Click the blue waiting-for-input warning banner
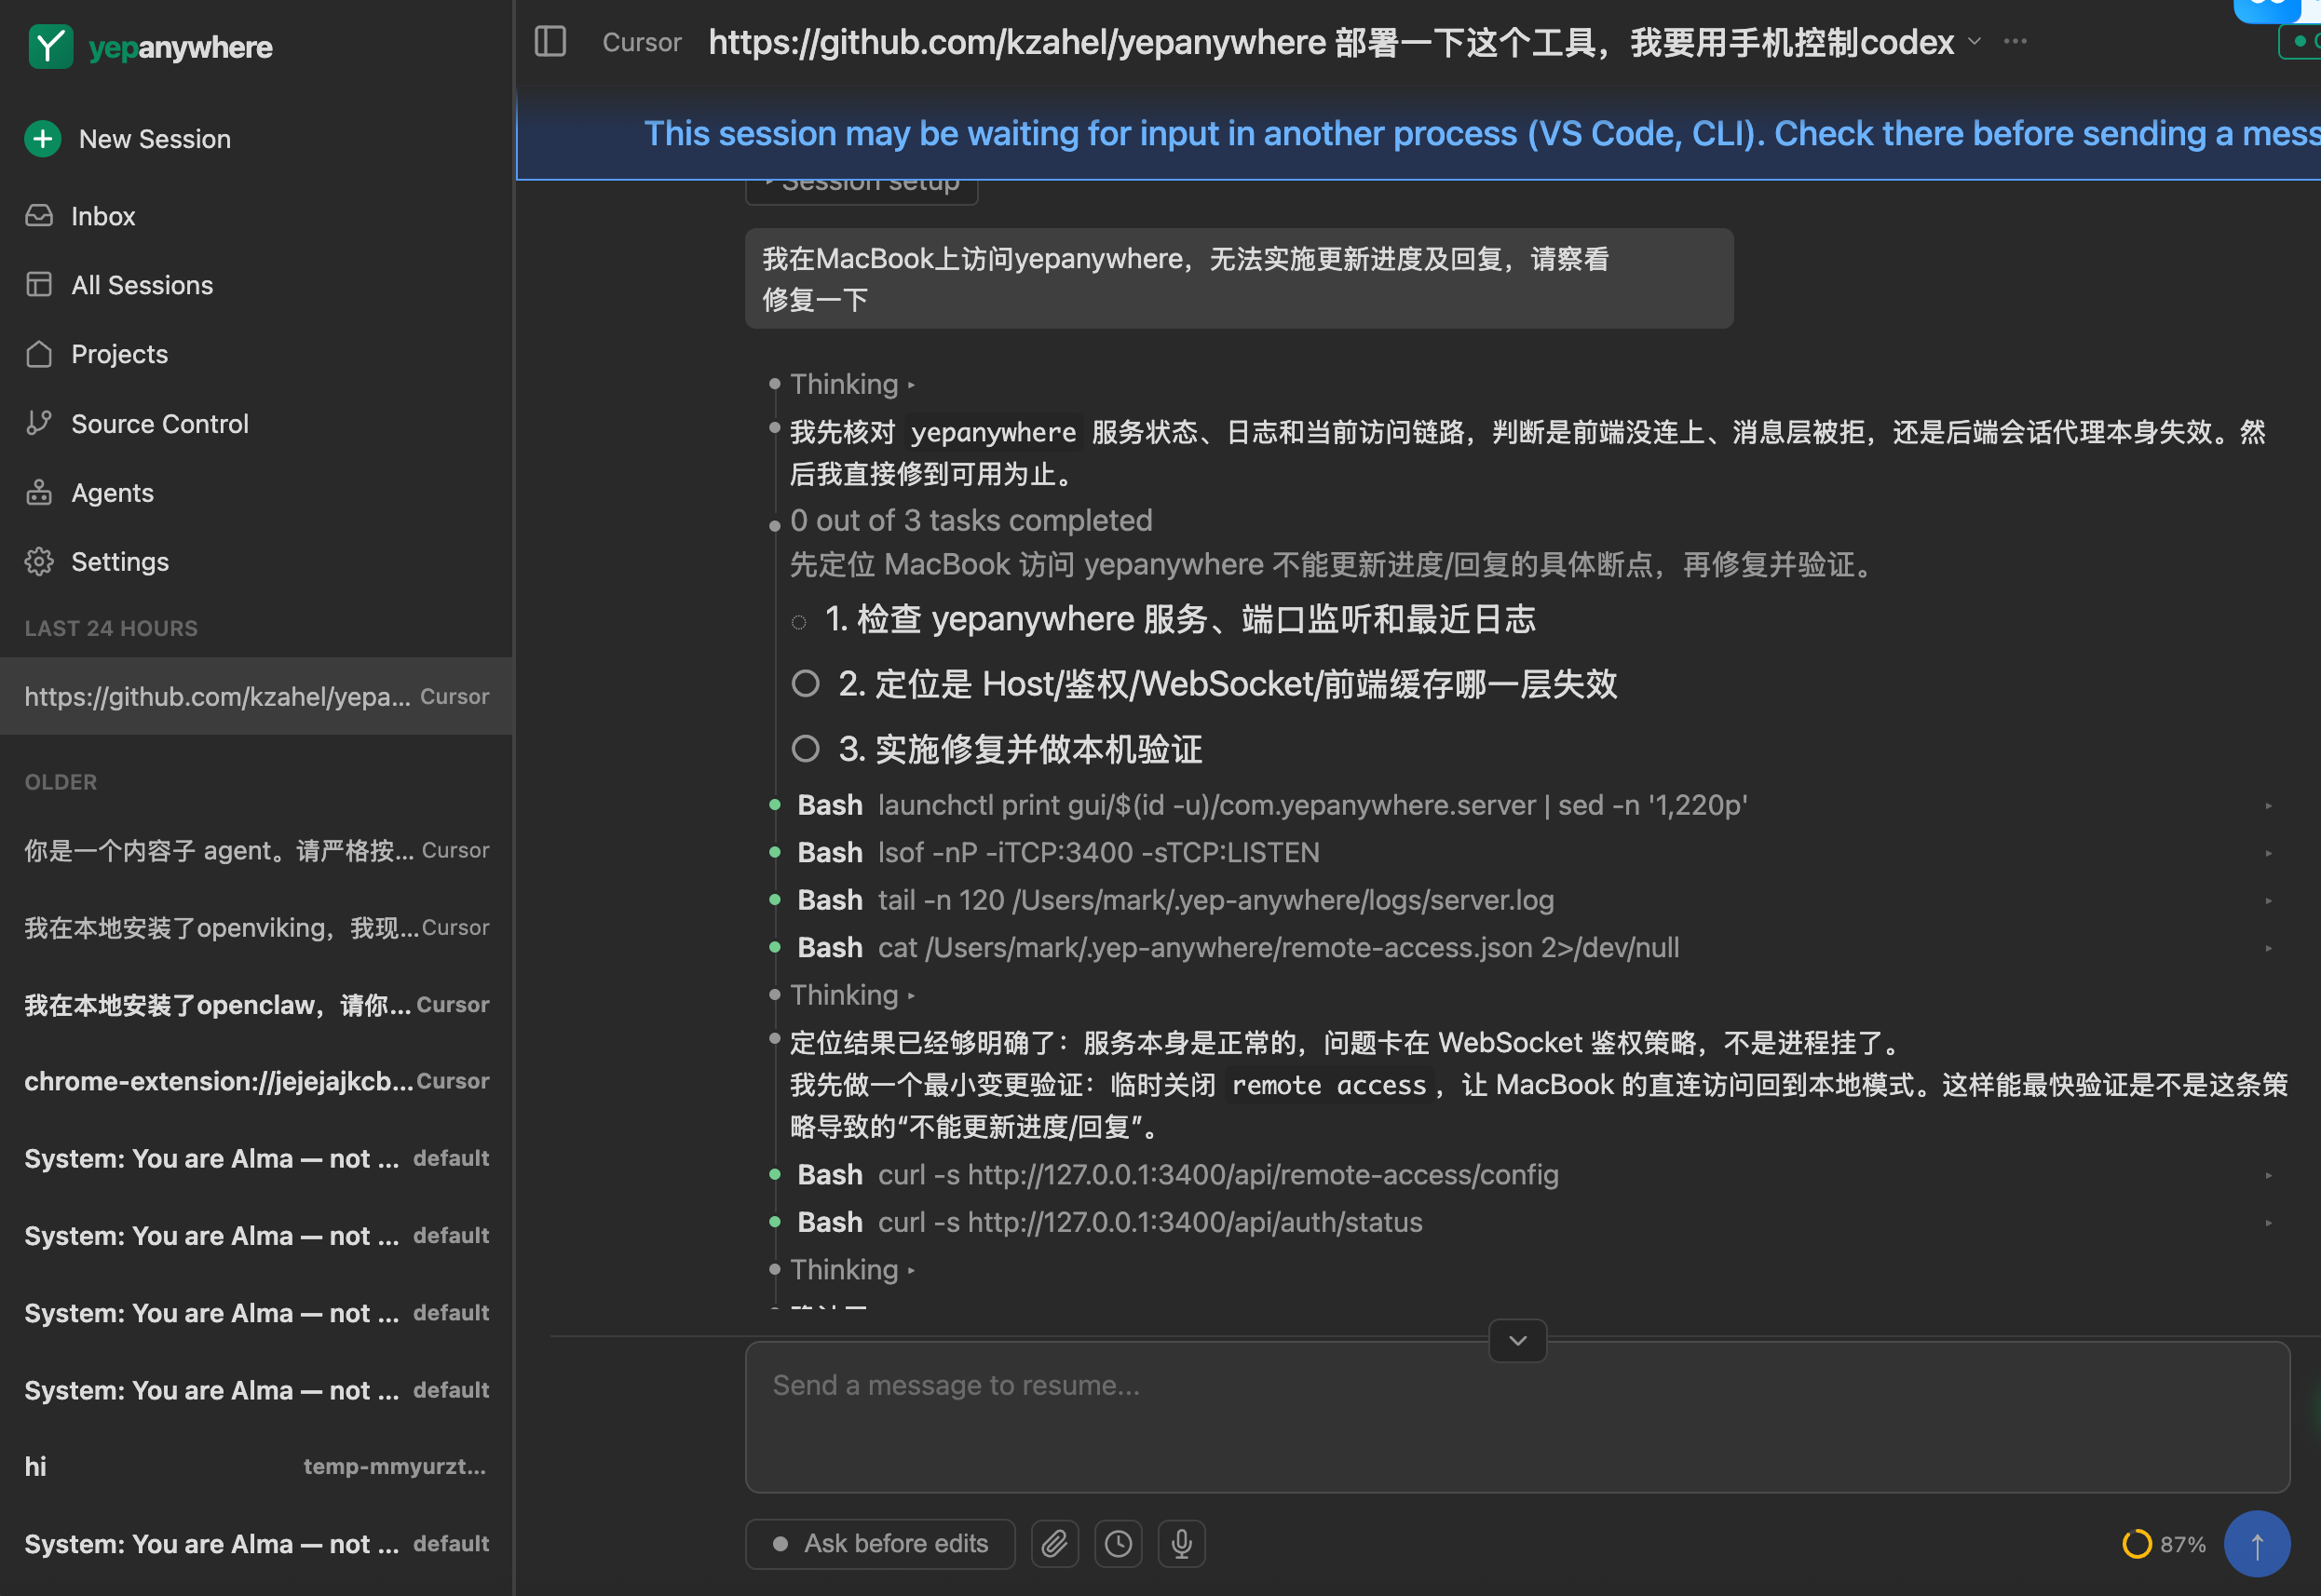This screenshot has width=2321, height=1596. (1418, 134)
